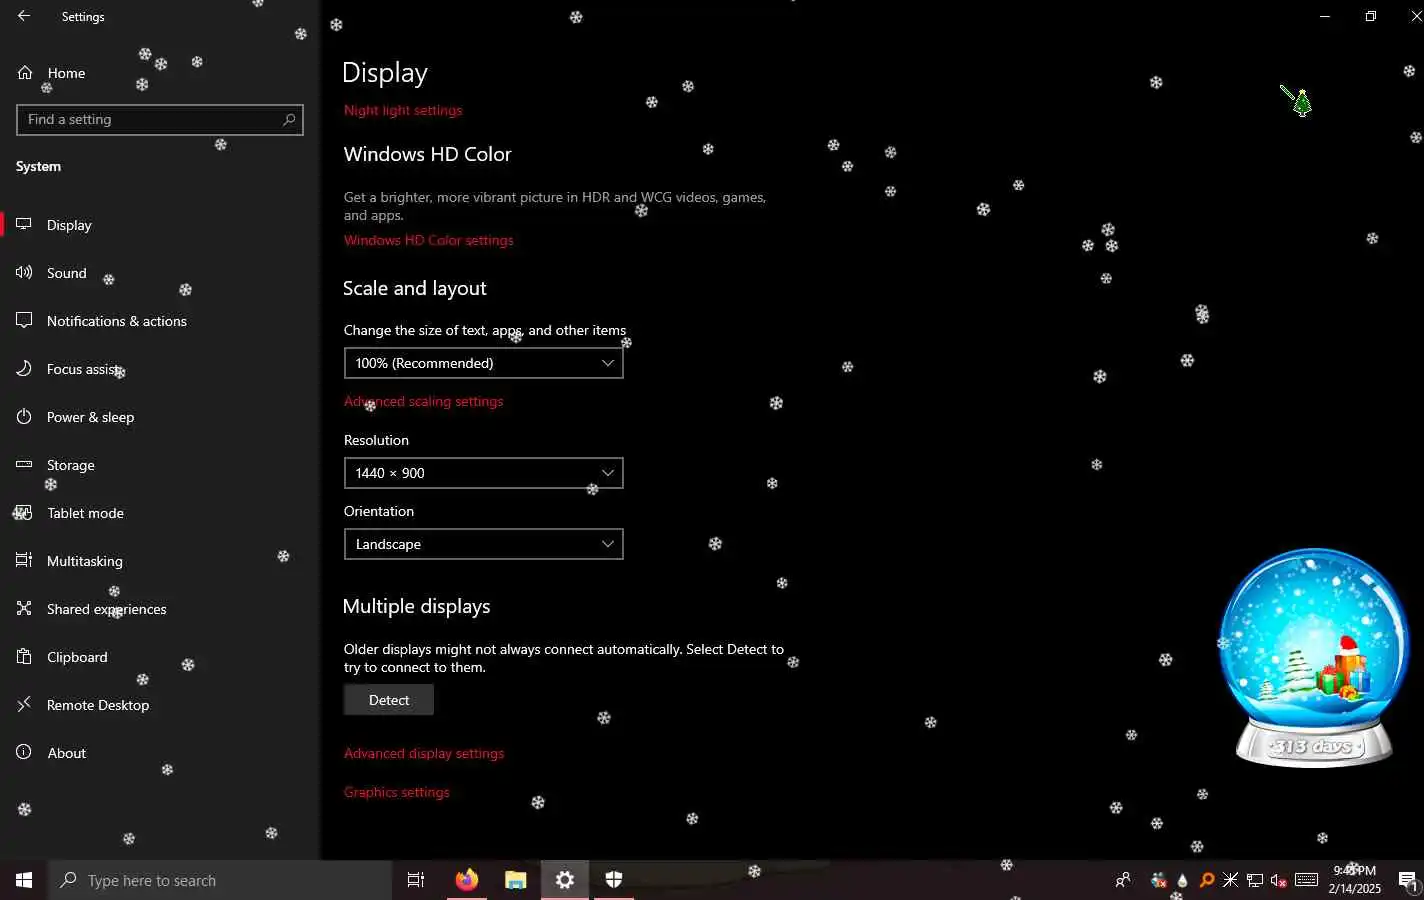Open Advanced scaling settings link
The image size is (1424, 900).
424,401
